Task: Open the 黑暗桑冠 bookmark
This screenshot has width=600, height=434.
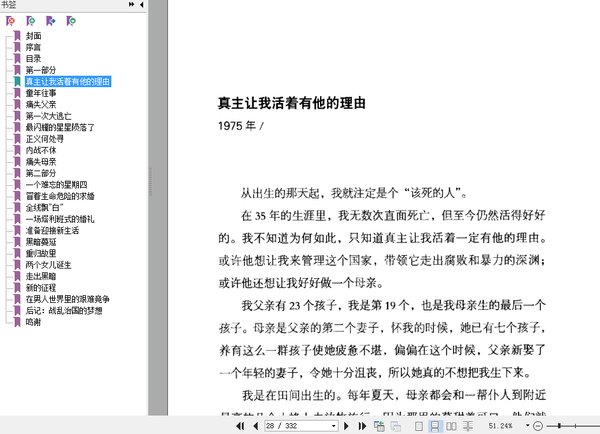Action: [41, 242]
